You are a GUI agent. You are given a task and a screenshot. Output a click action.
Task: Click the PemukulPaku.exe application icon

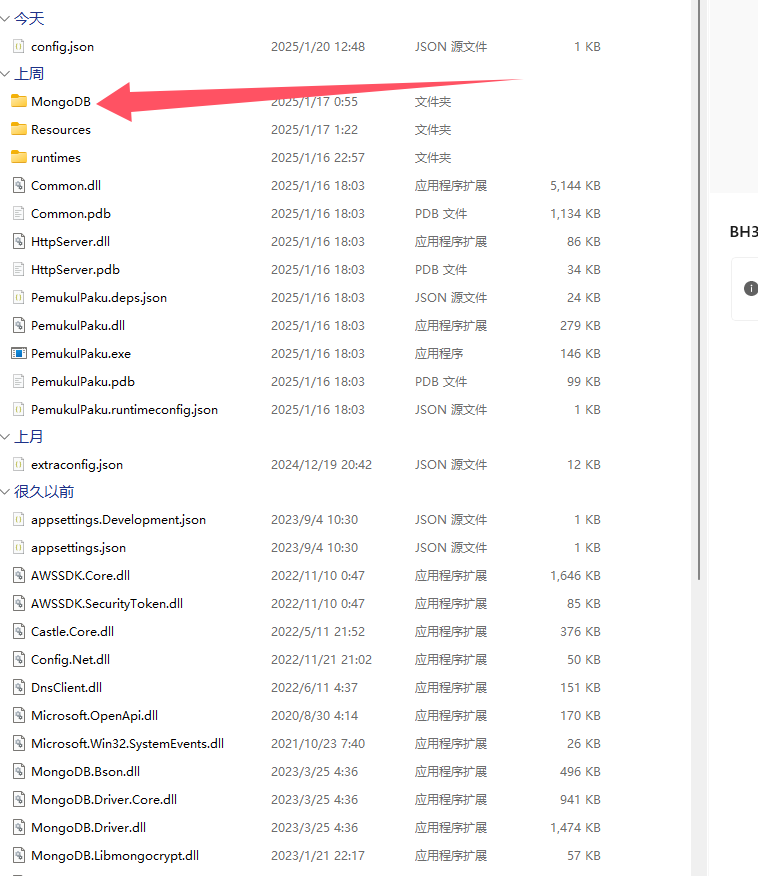(18, 353)
